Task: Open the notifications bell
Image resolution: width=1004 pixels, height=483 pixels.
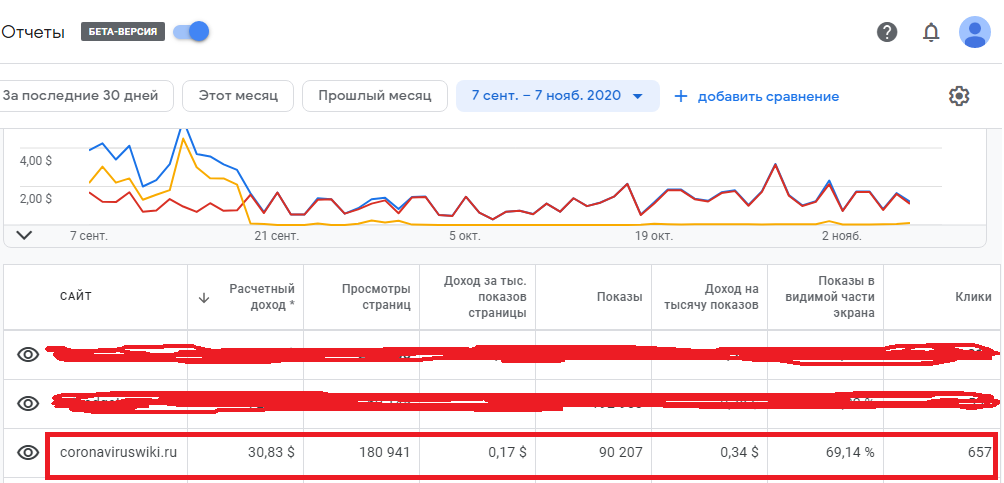Action: 931,32
